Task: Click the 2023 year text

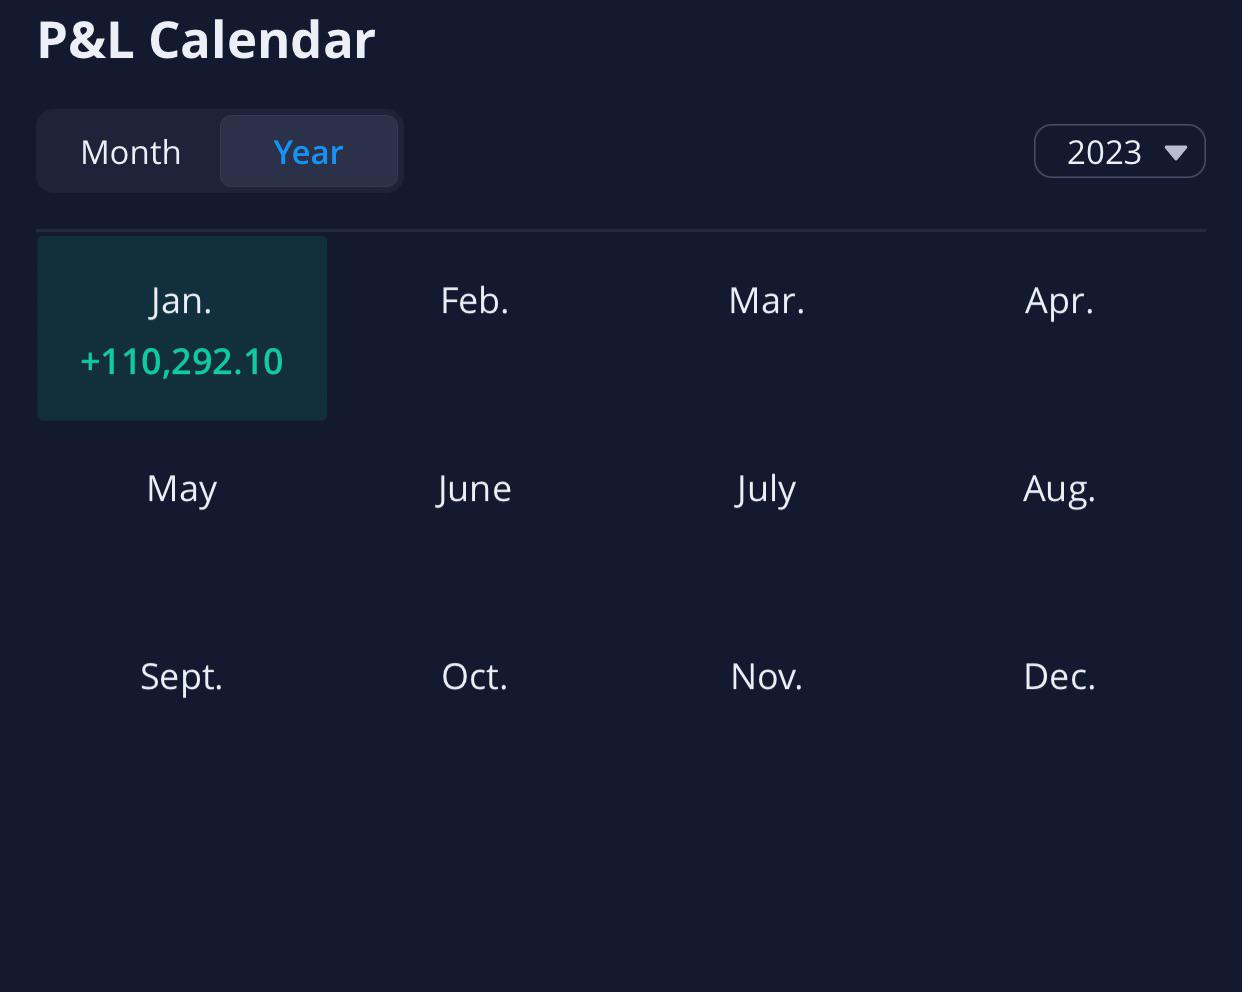Action: 1104,152
